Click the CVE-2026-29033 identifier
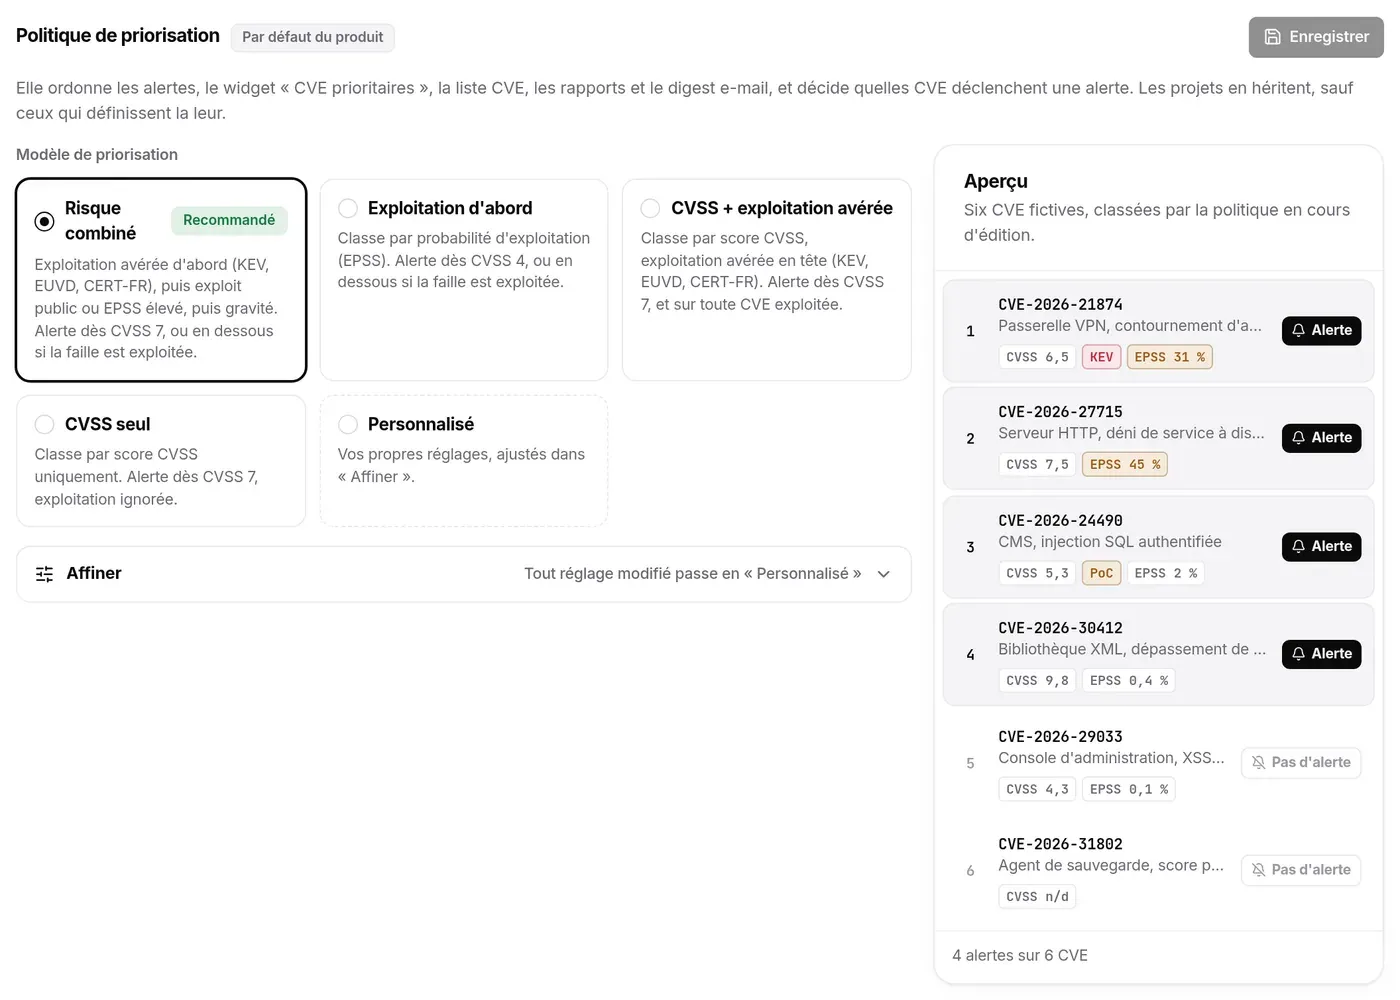The image size is (1400, 1000). pos(1060,736)
